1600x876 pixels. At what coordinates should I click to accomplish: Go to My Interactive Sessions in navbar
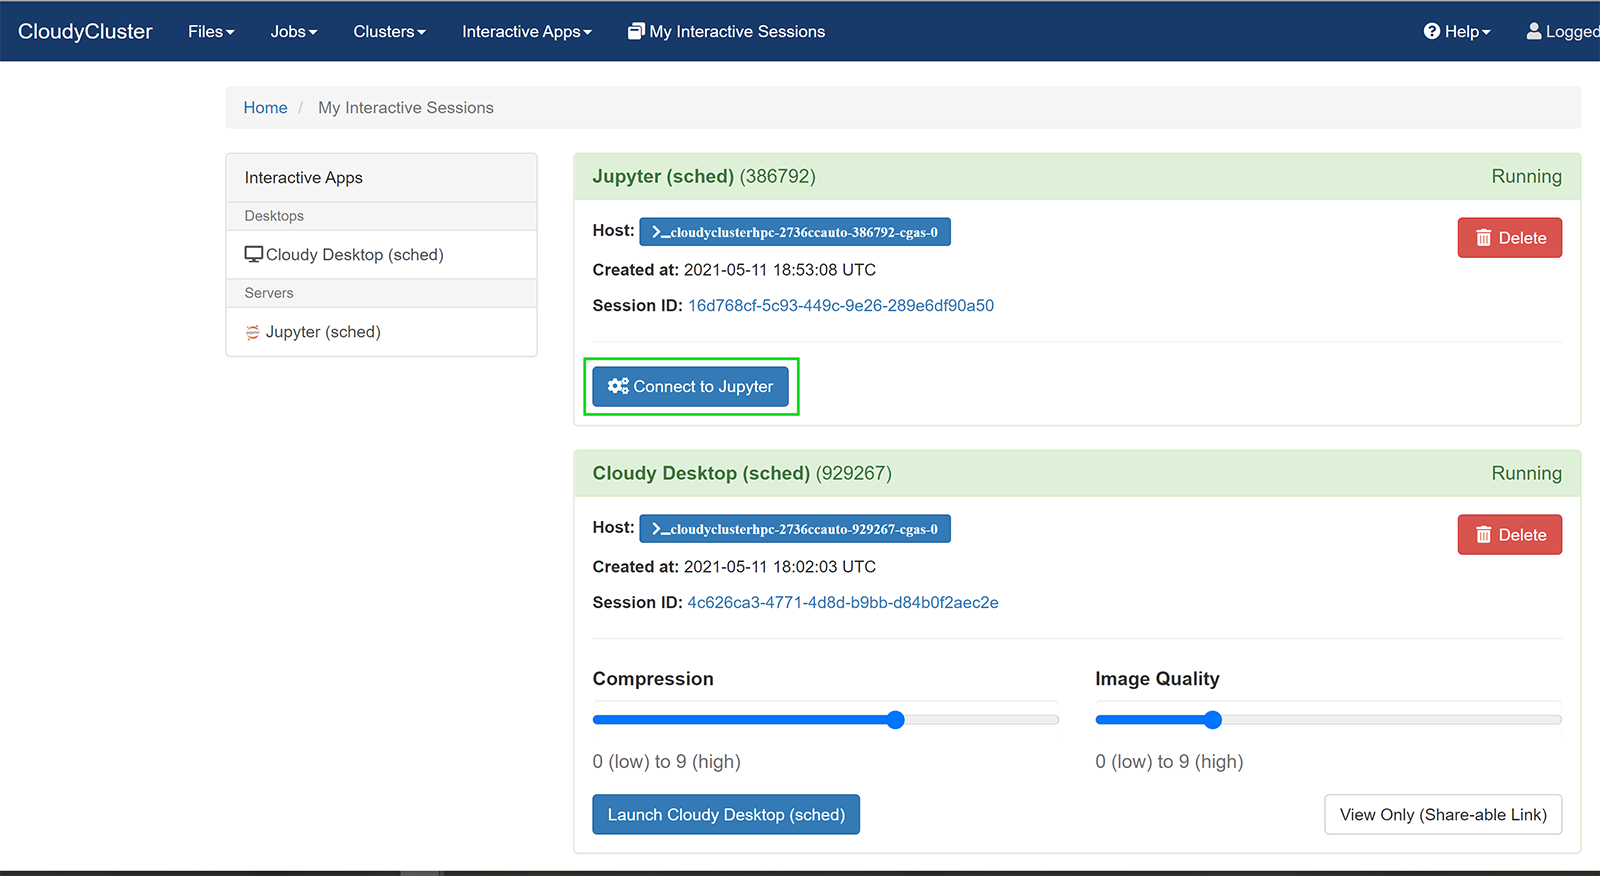click(727, 31)
